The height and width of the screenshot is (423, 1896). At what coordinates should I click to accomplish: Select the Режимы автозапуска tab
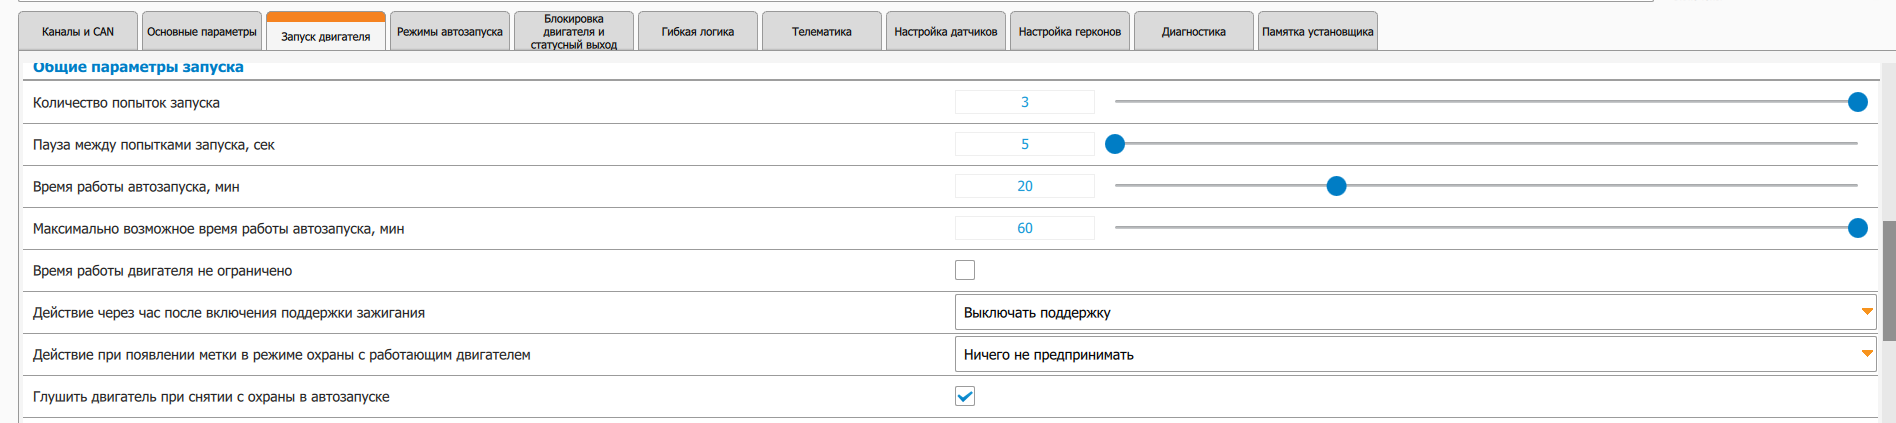coord(450,32)
